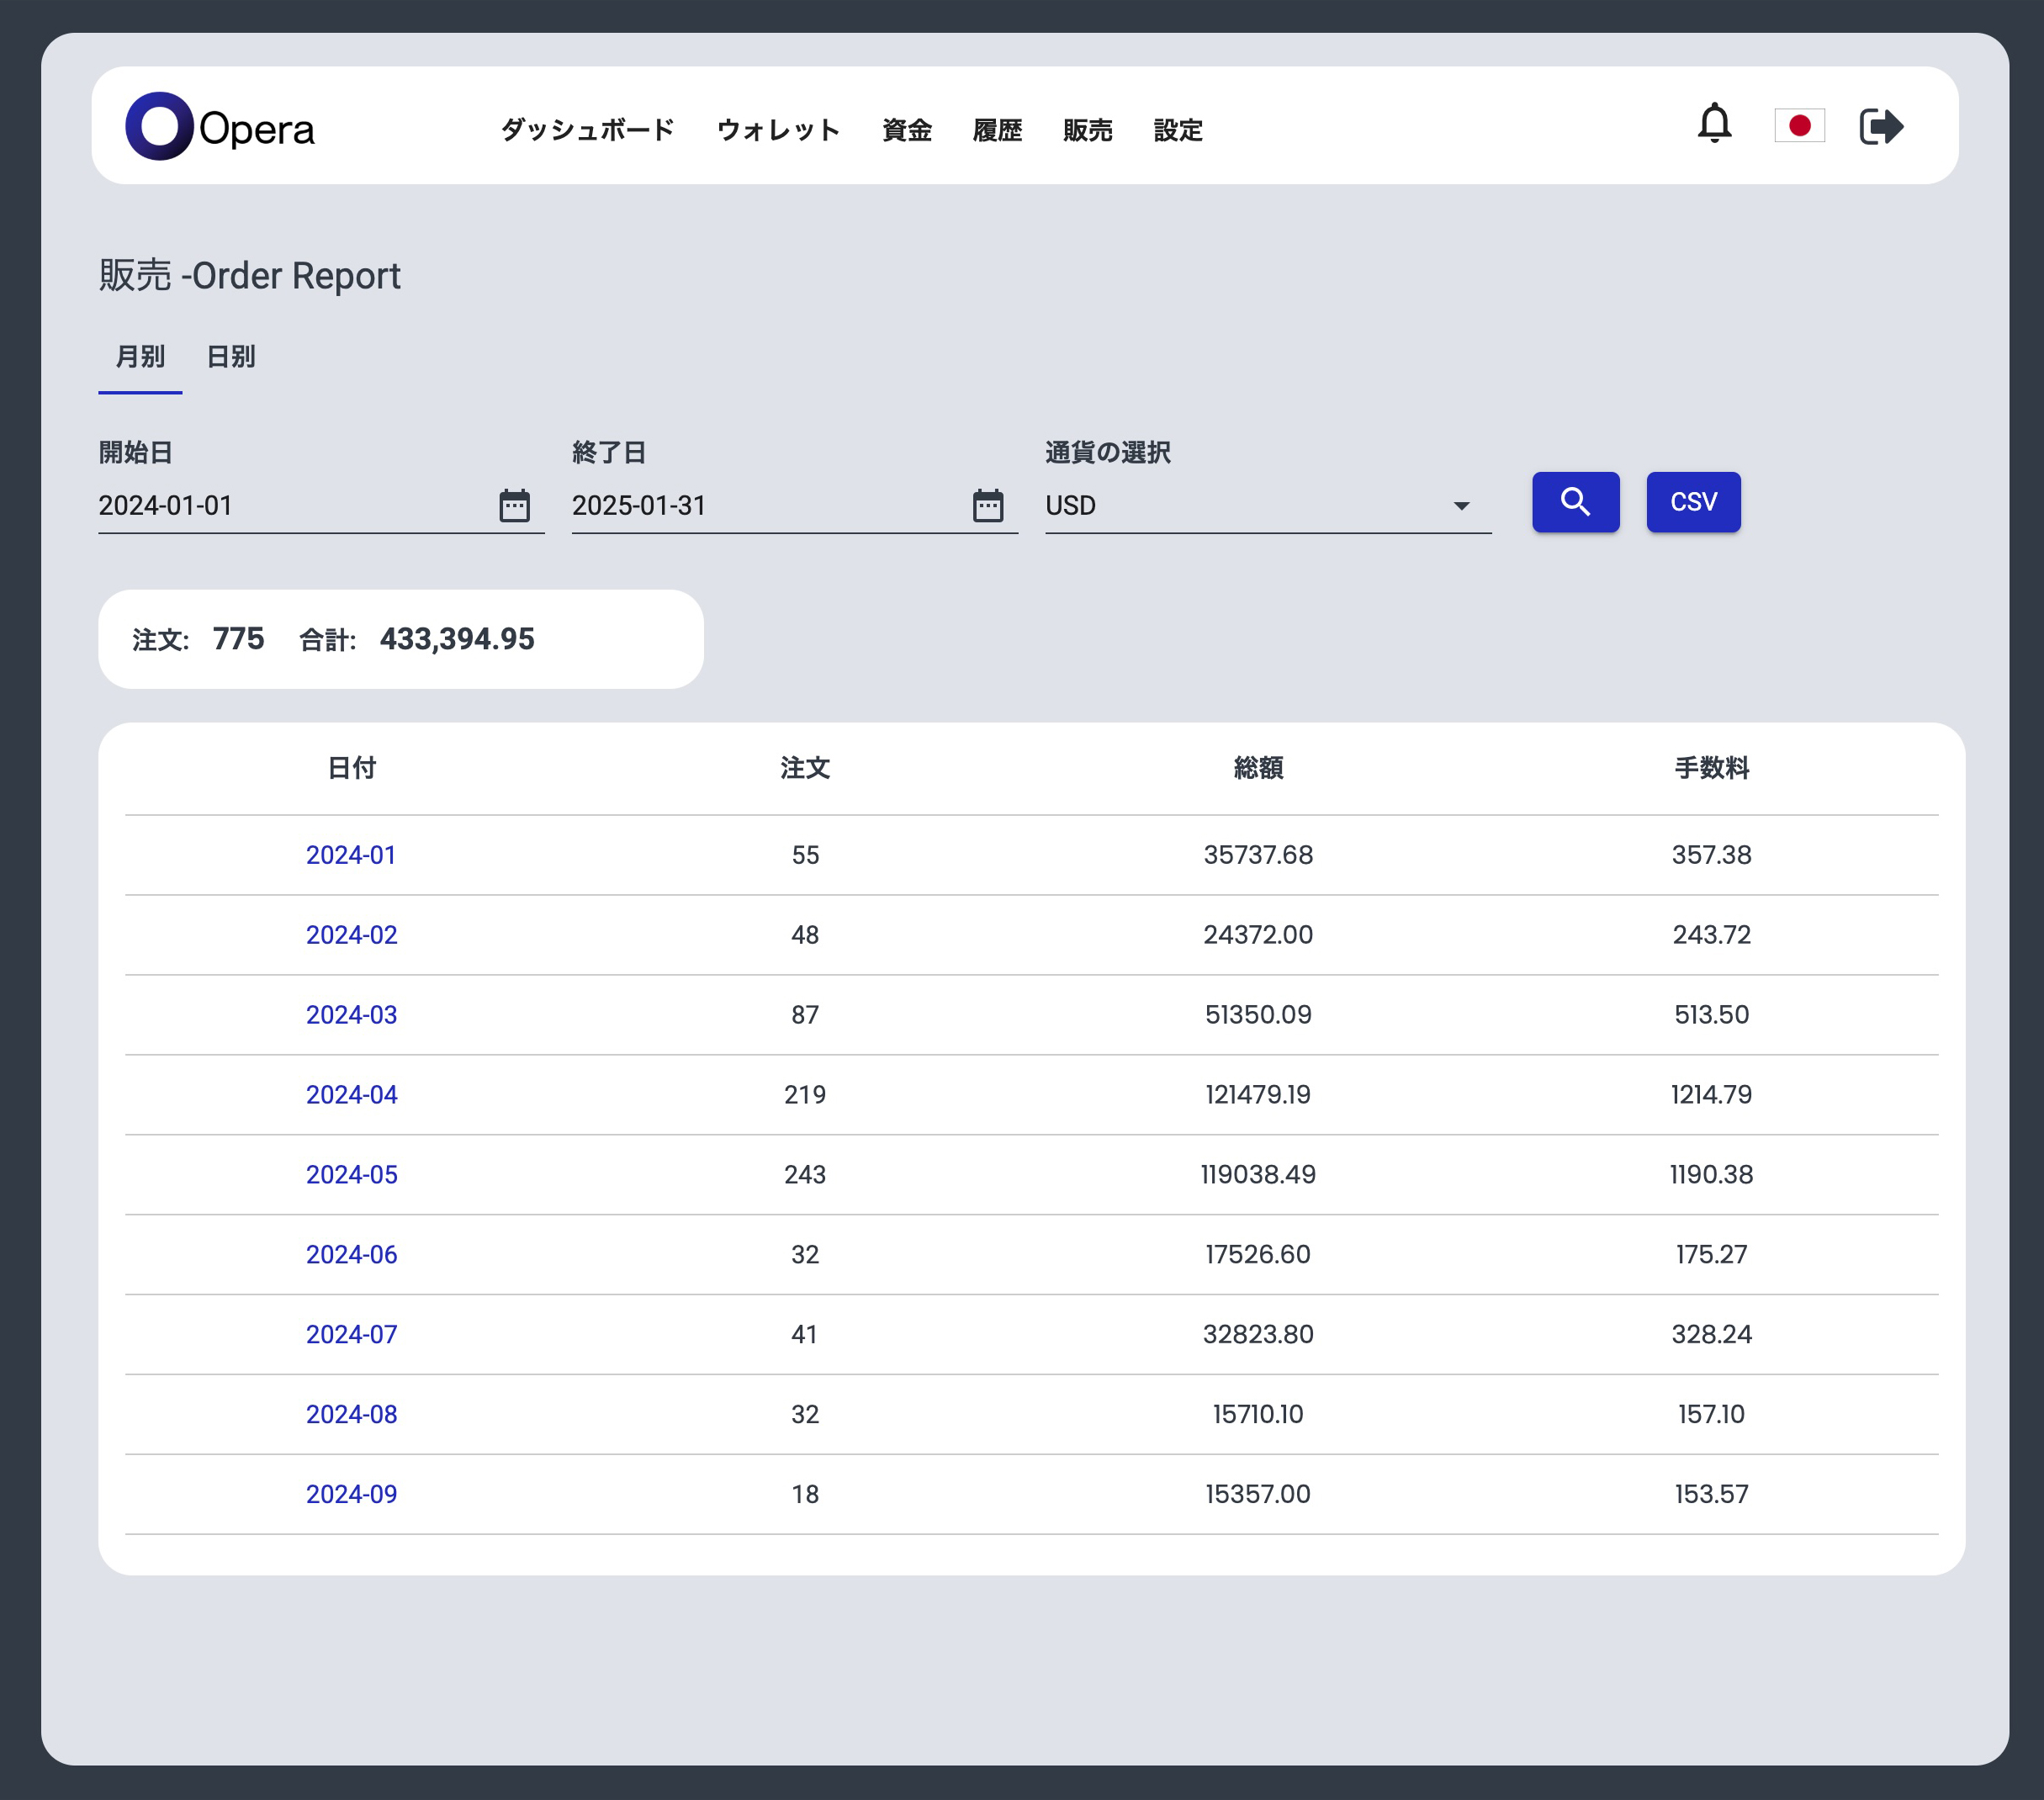
Task: Click the magnifying glass search button
Action: (1575, 502)
